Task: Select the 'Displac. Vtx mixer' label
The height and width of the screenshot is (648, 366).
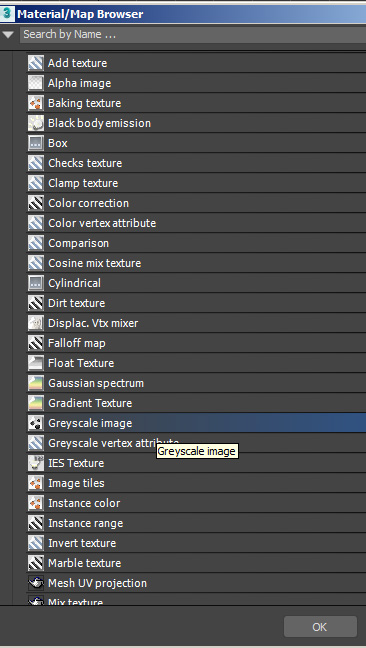Action: (93, 323)
